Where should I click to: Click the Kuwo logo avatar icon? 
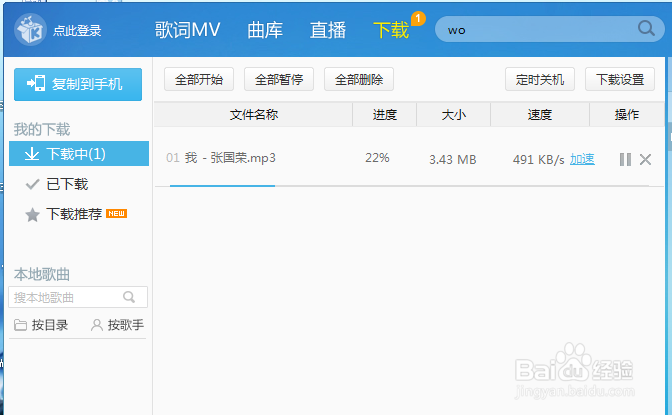pyautogui.click(x=30, y=30)
